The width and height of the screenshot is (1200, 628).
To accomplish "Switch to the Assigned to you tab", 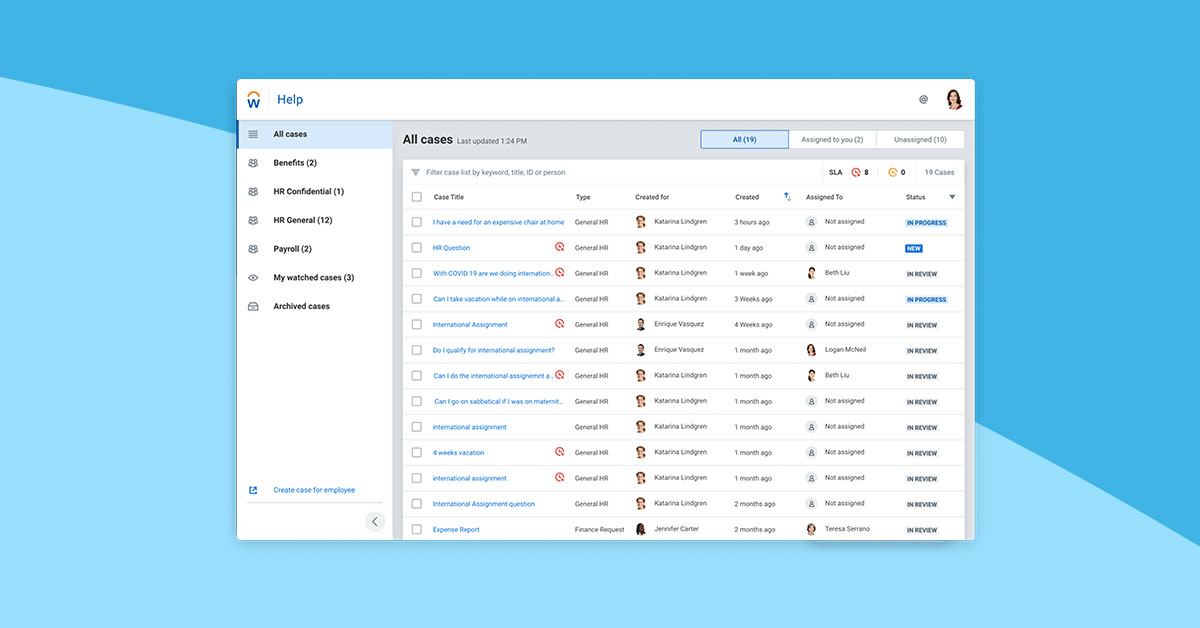I will pos(832,140).
